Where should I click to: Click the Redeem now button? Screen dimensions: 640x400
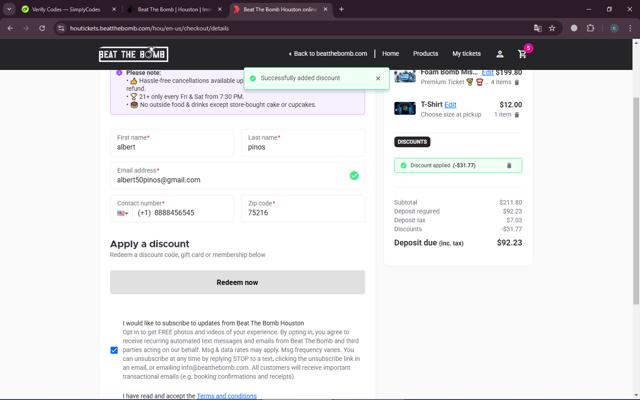click(x=237, y=282)
